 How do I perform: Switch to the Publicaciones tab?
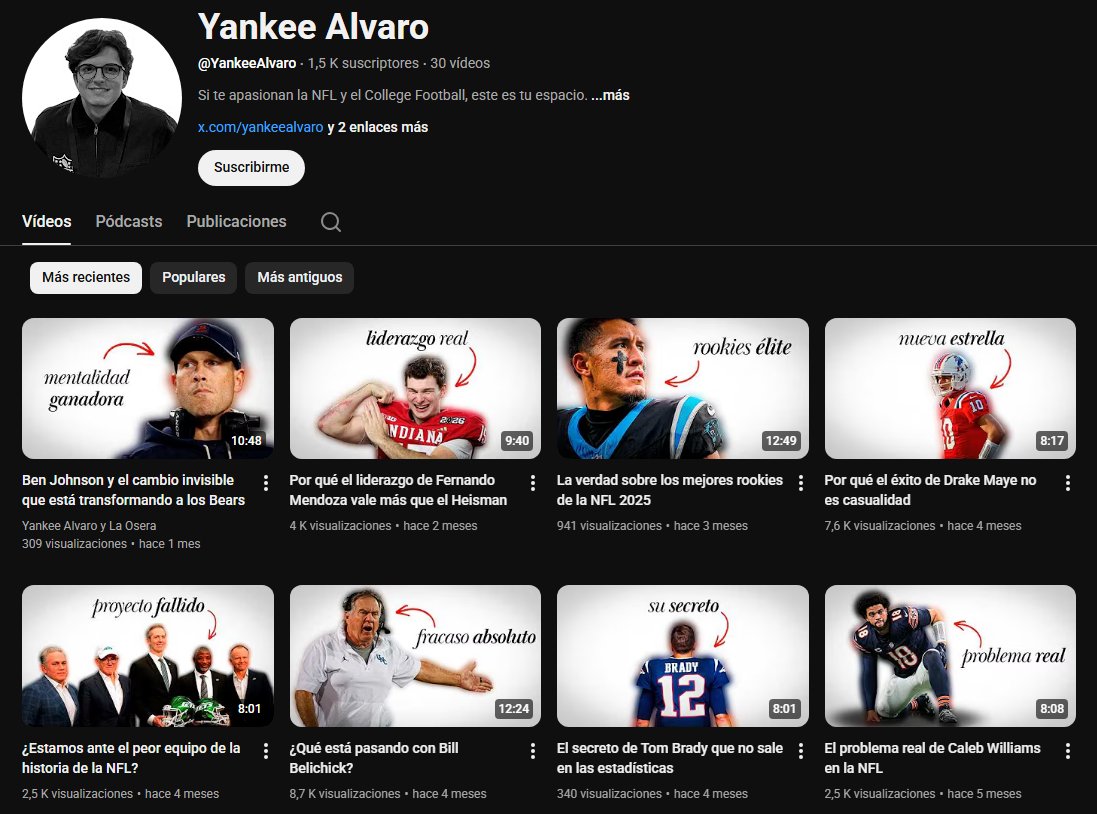236,221
